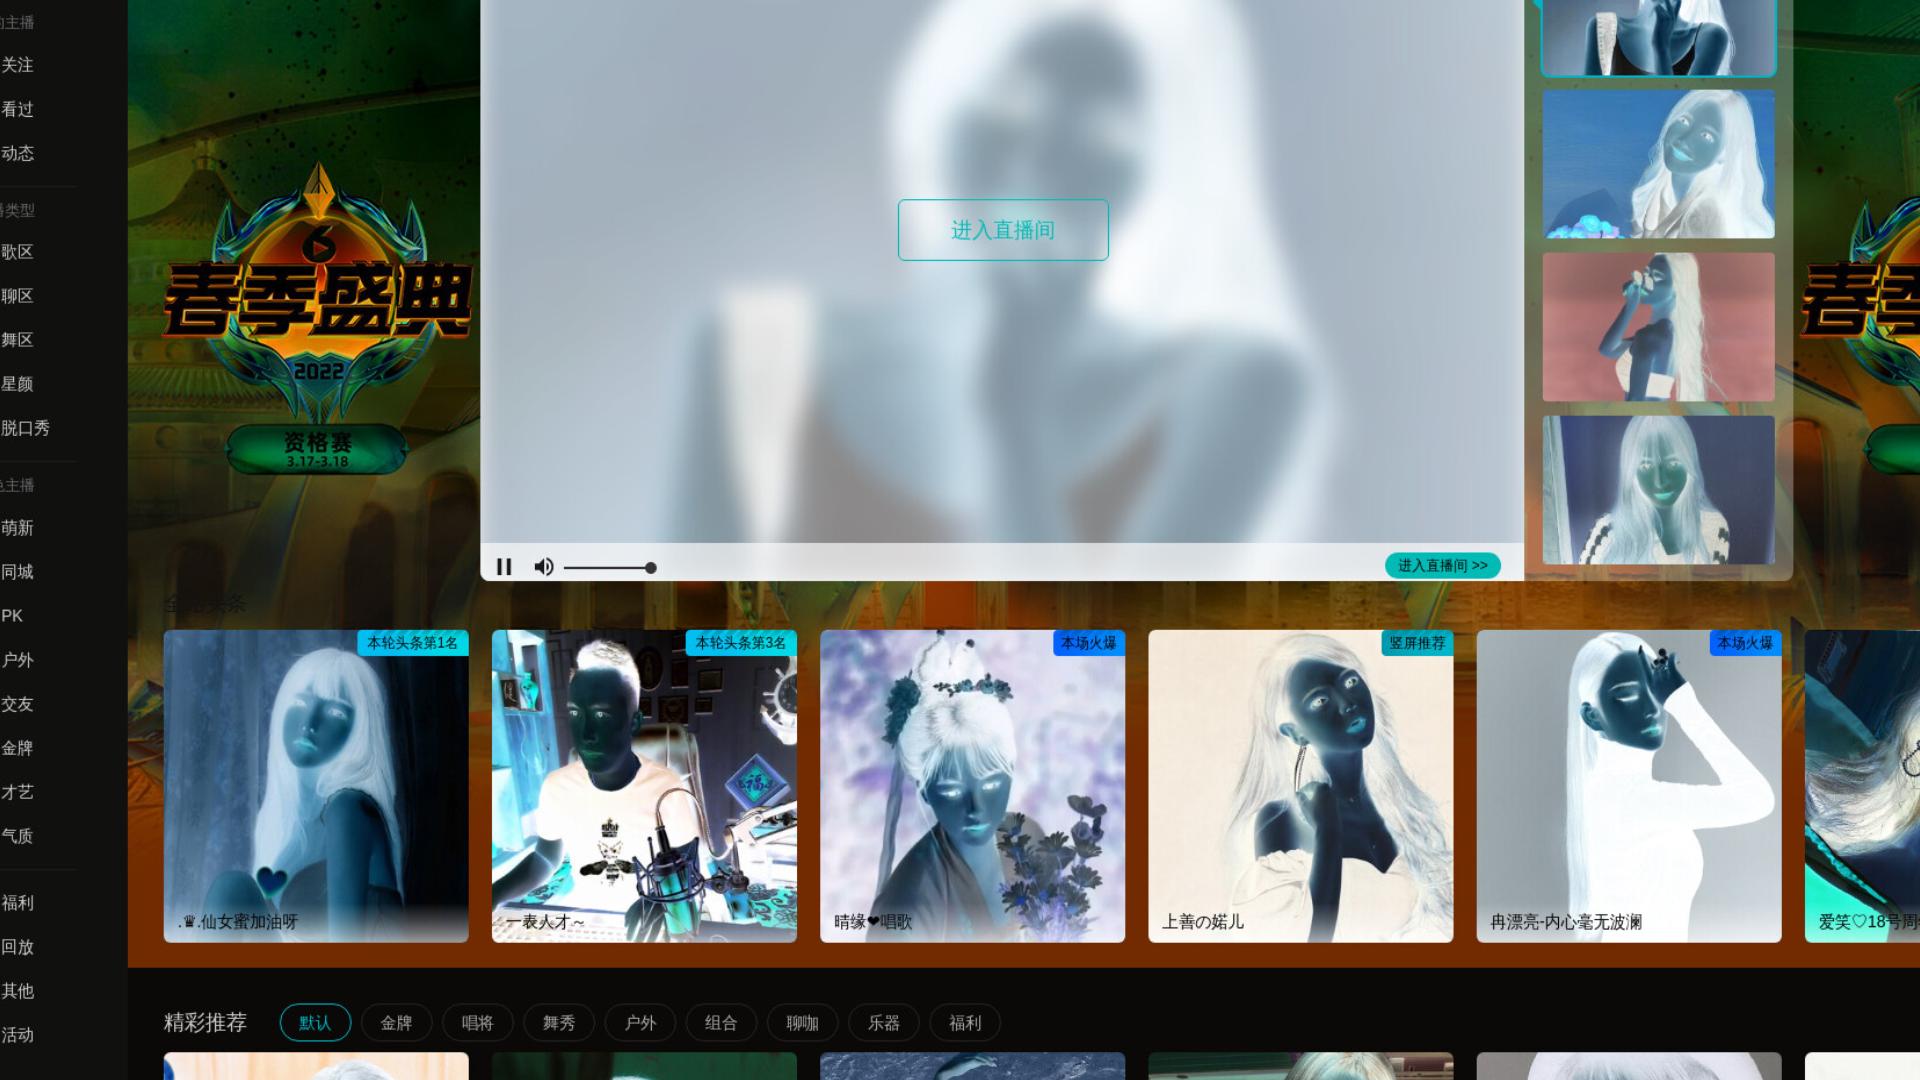This screenshot has width=1920, height=1080.
Task: Open the .仙女蜜加油呀 stream card
Action: (316, 786)
